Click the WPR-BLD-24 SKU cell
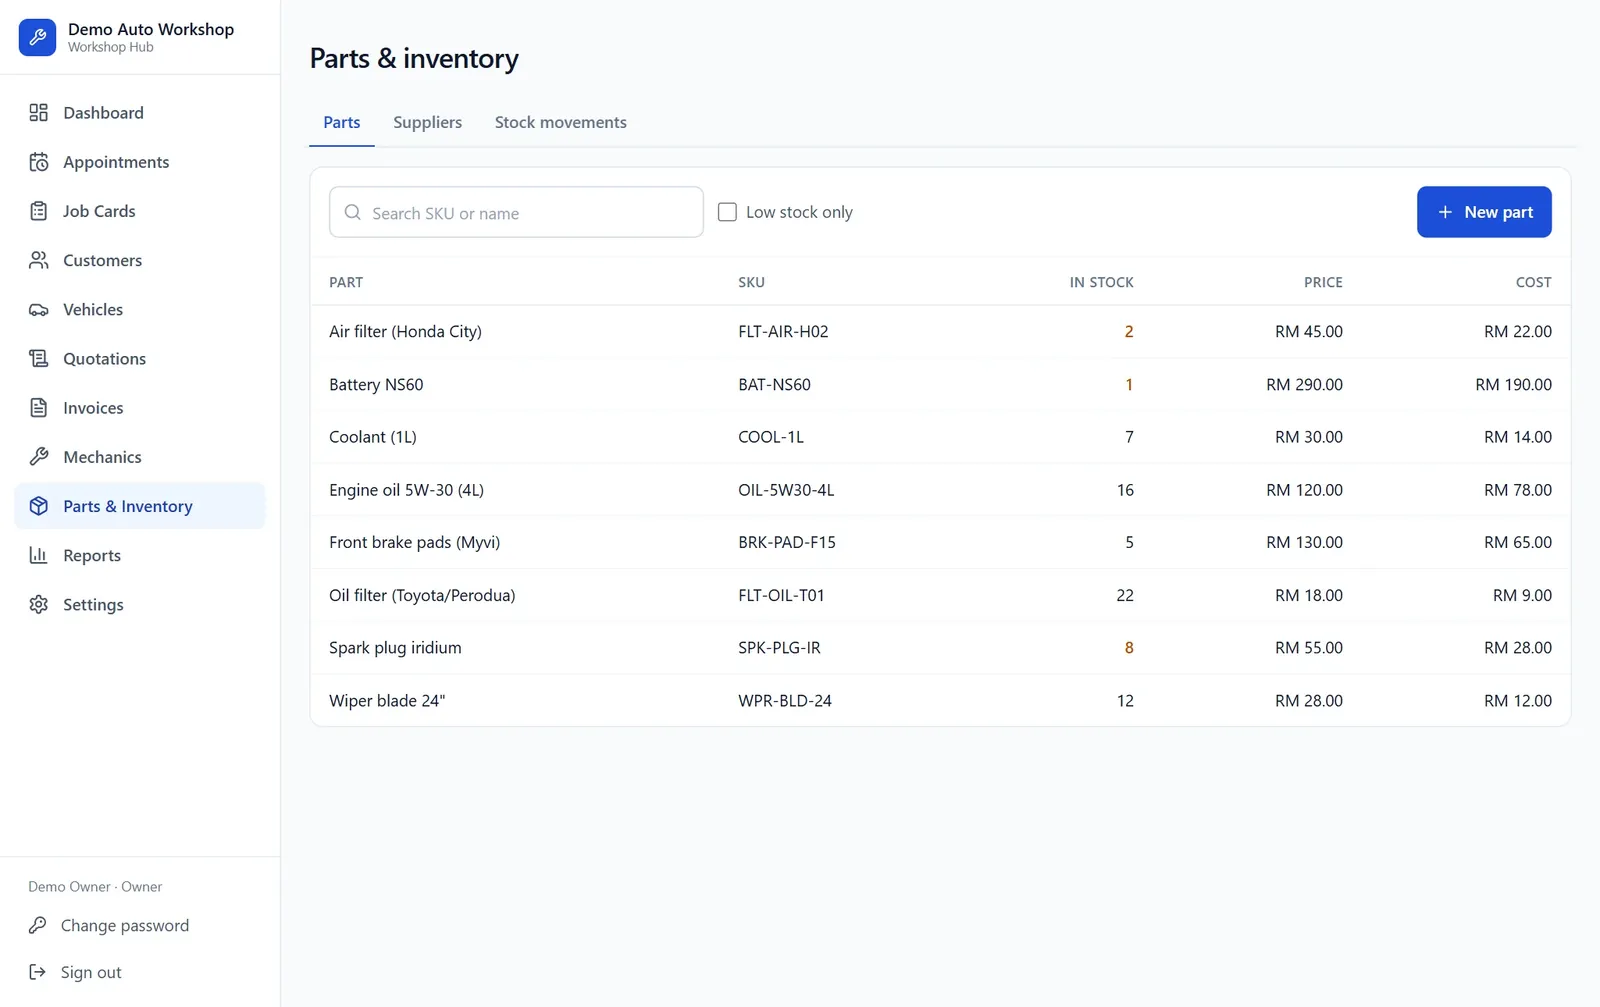 pos(785,701)
